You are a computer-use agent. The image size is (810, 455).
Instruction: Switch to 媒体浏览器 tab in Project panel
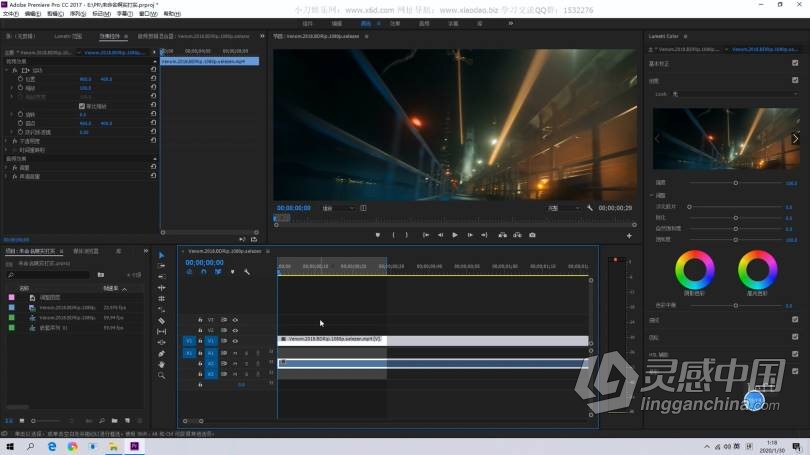pyautogui.click(x=86, y=251)
